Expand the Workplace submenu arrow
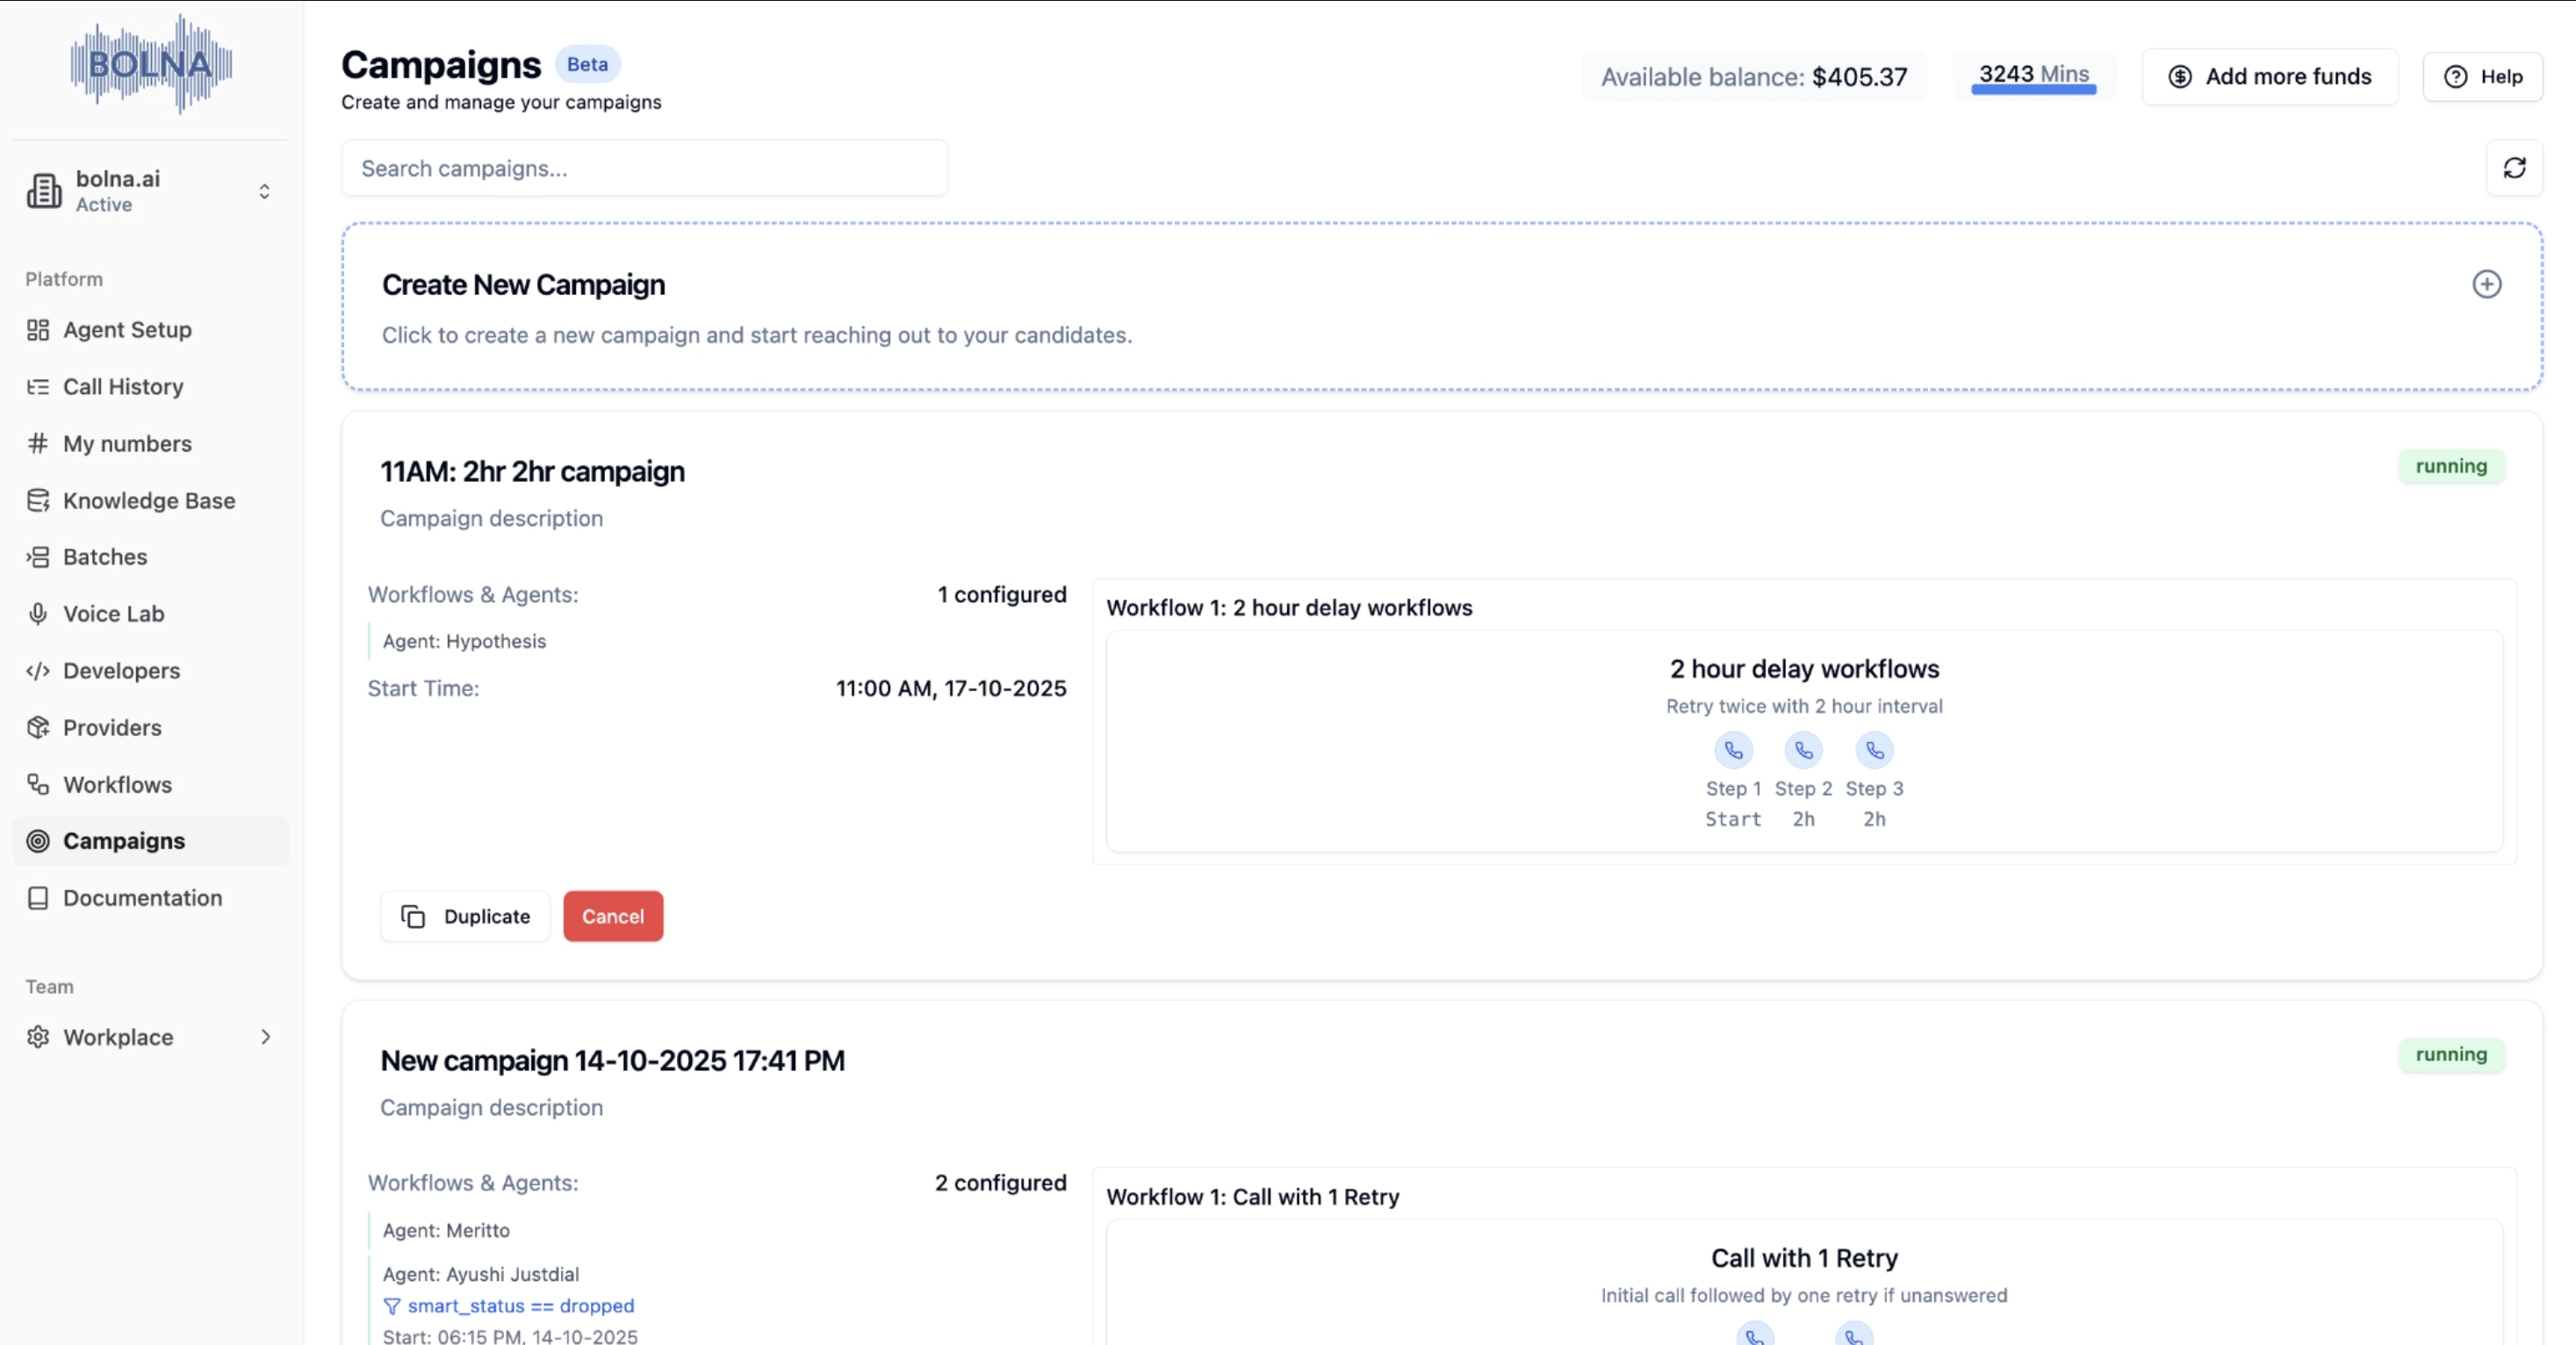Screen dimensions: 2576x1345 coord(265,1037)
